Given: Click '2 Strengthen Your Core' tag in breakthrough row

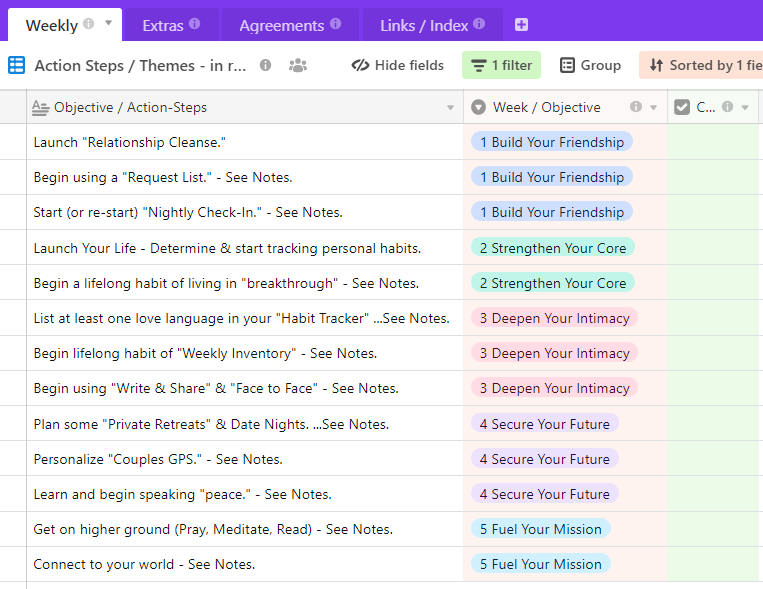Looking at the screenshot, I should coord(553,283).
